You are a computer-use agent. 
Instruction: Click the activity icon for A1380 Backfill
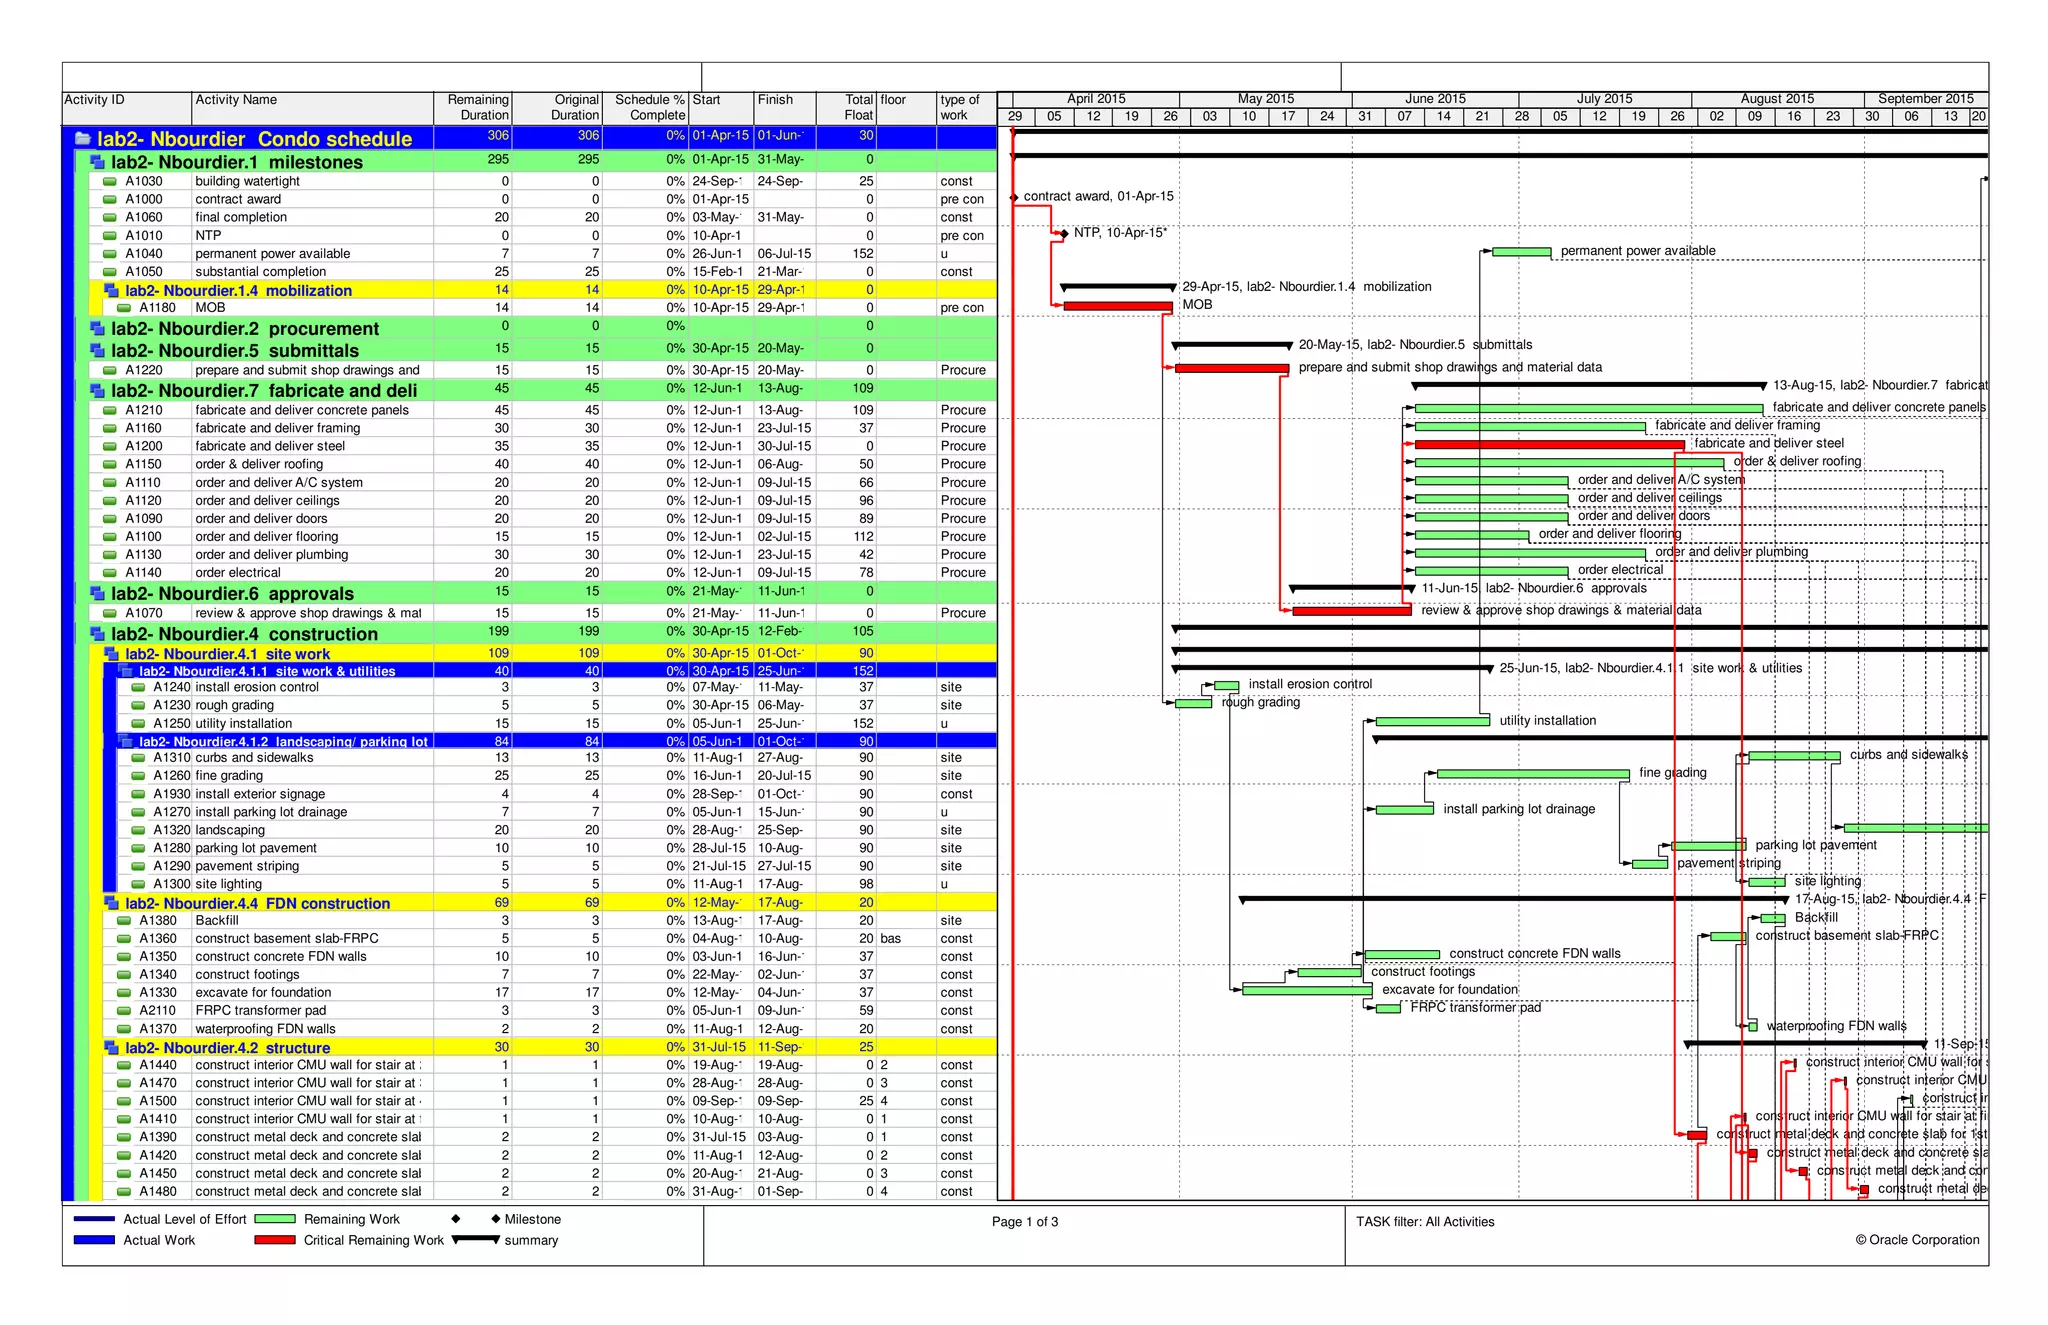(x=124, y=921)
